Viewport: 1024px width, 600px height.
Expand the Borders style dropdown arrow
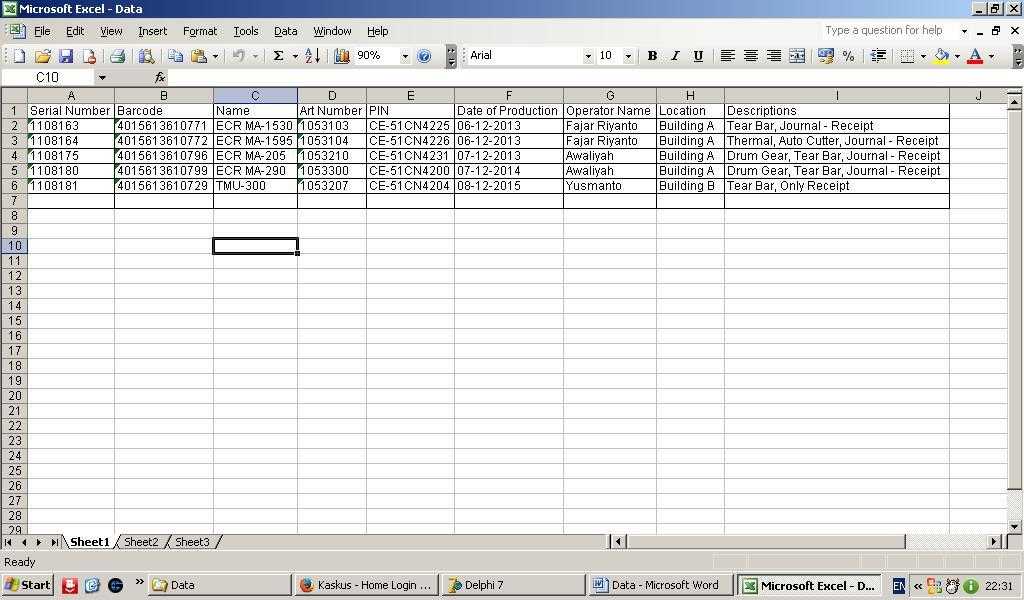923,56
